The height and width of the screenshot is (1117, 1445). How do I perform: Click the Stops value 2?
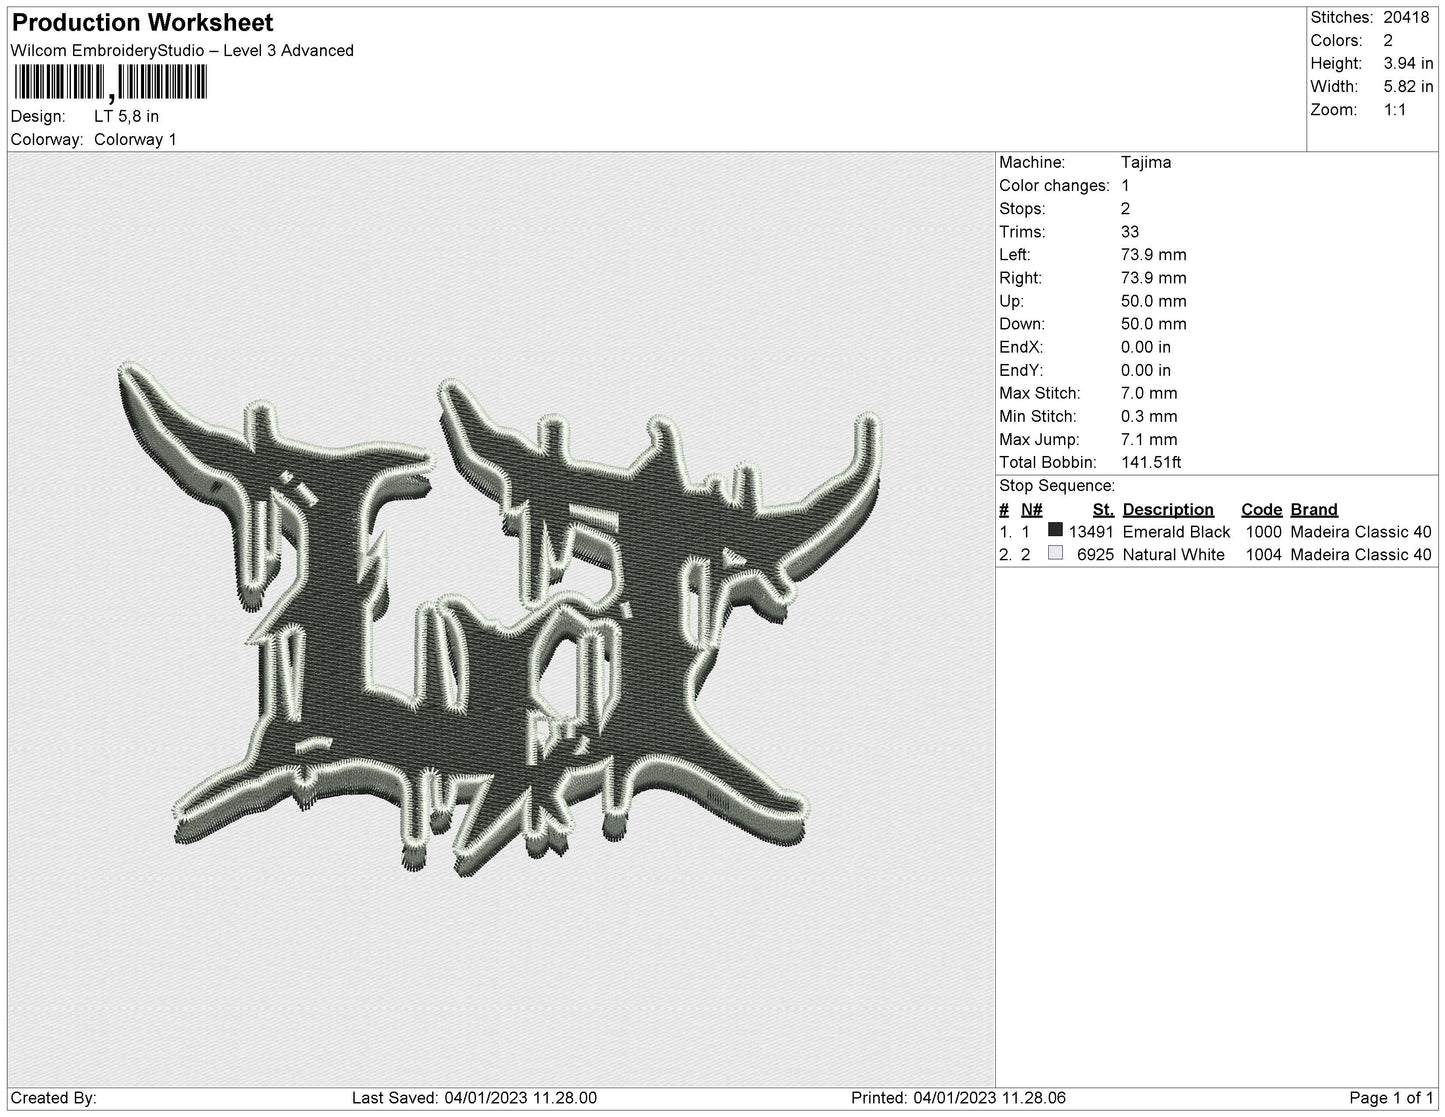click(1126, 208)
